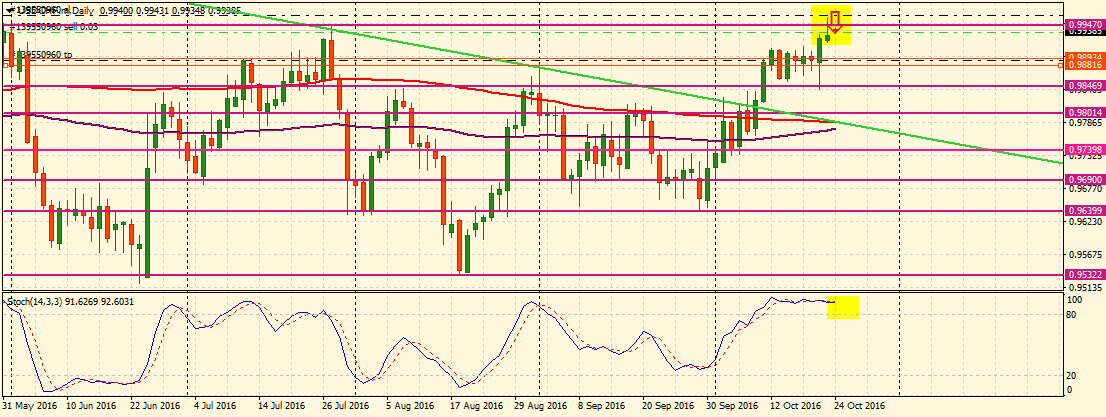Click the '17 Aug 2016' date label
This screenshot has height=417, width=1106.
tap(476, 406)
